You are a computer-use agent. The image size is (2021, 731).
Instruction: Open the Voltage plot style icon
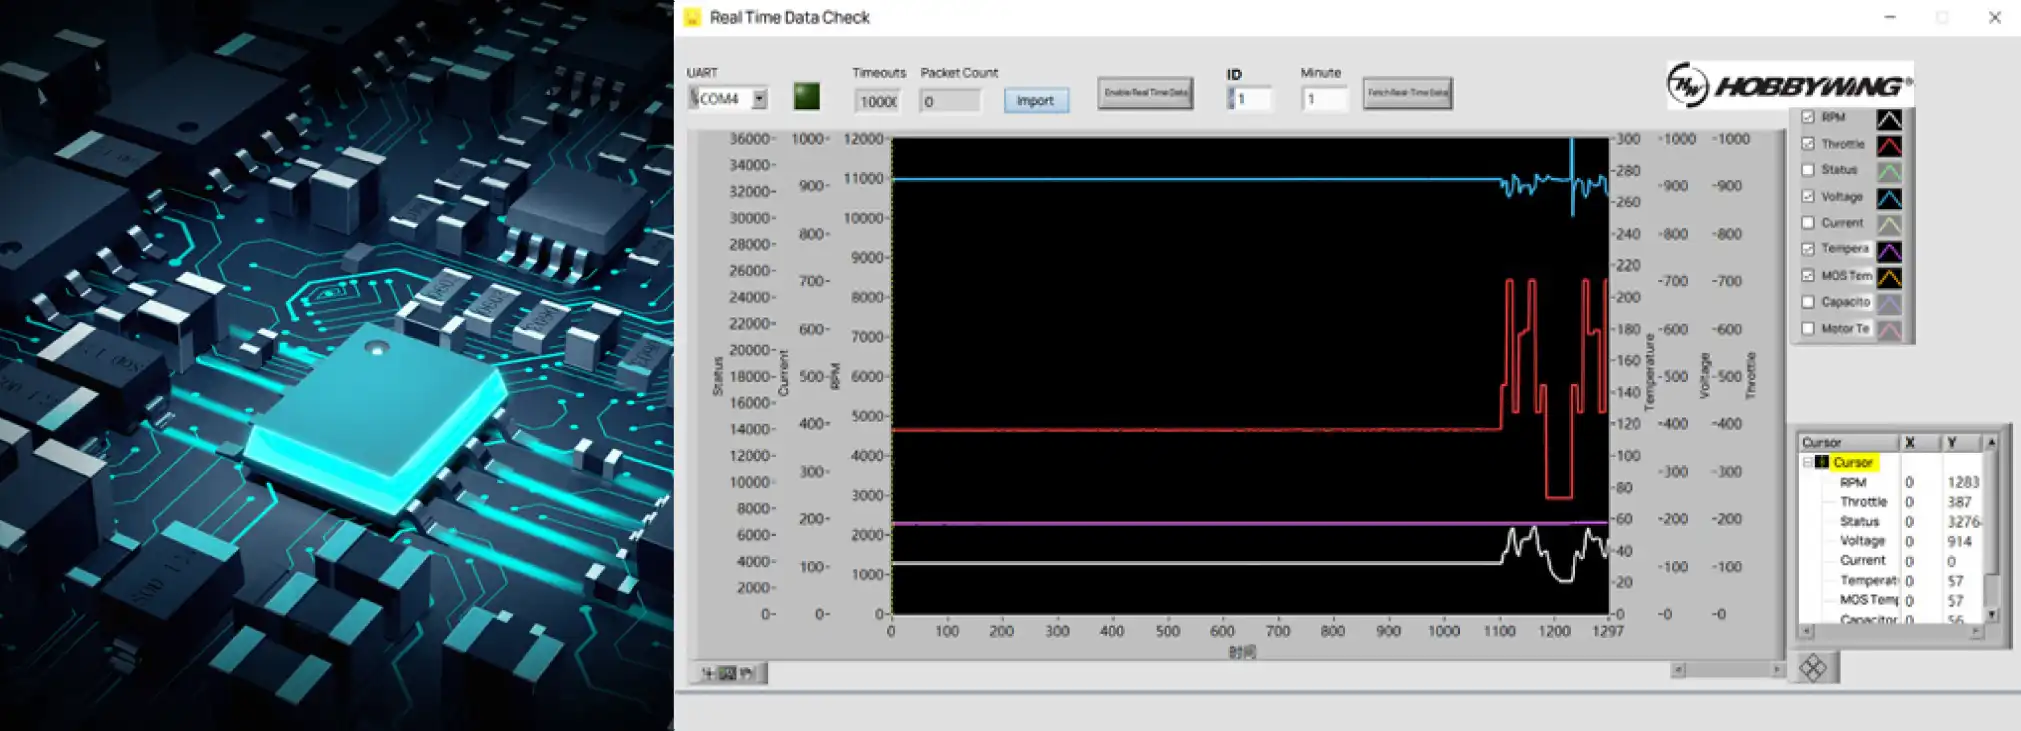[x=1888, y=198]
